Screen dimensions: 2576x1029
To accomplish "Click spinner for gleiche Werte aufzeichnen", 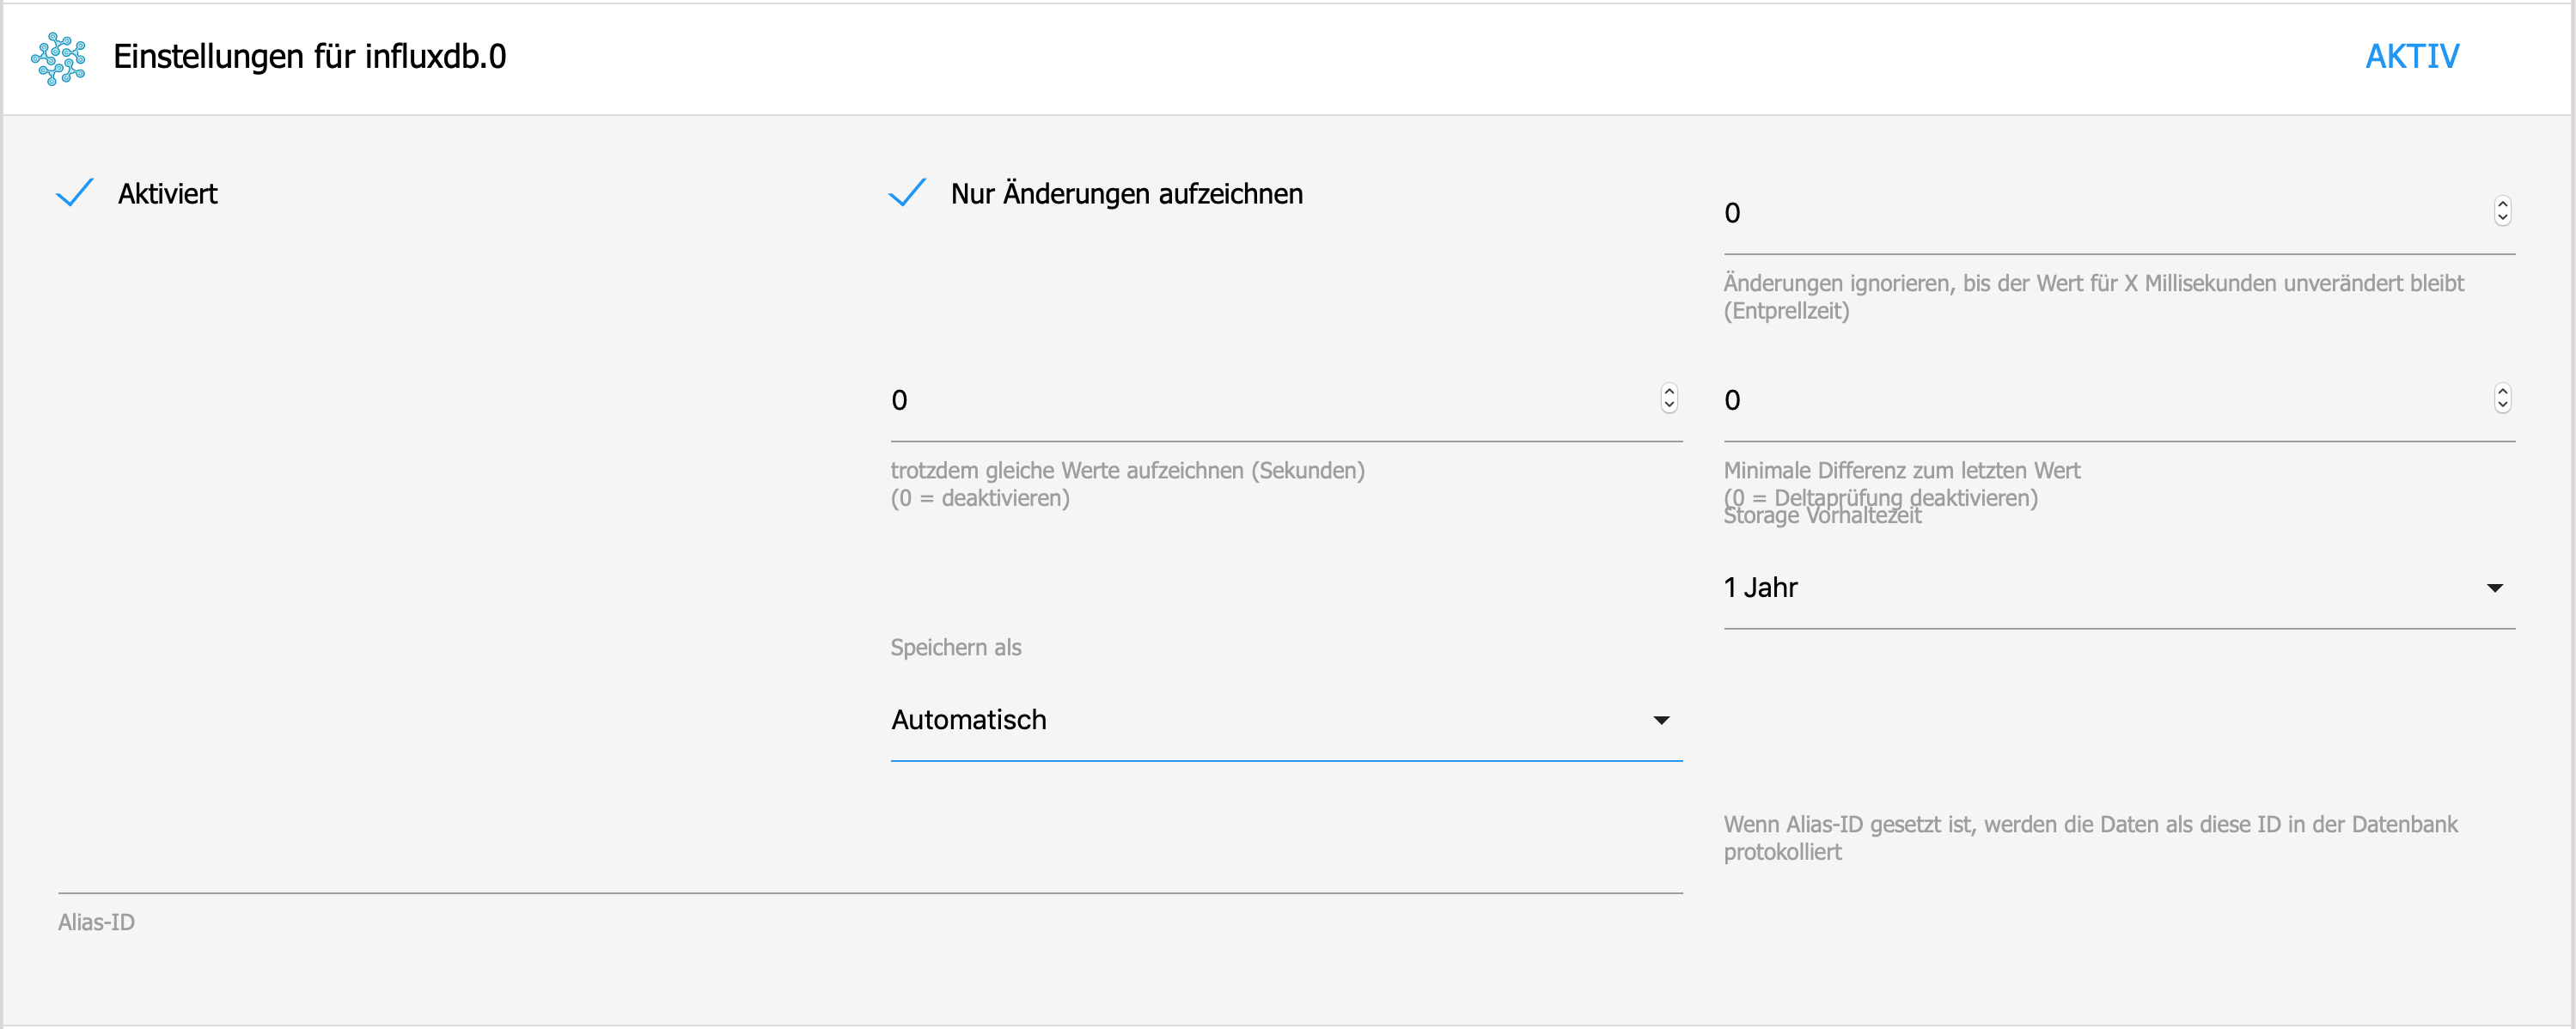I will click(x=1669, y=398).
